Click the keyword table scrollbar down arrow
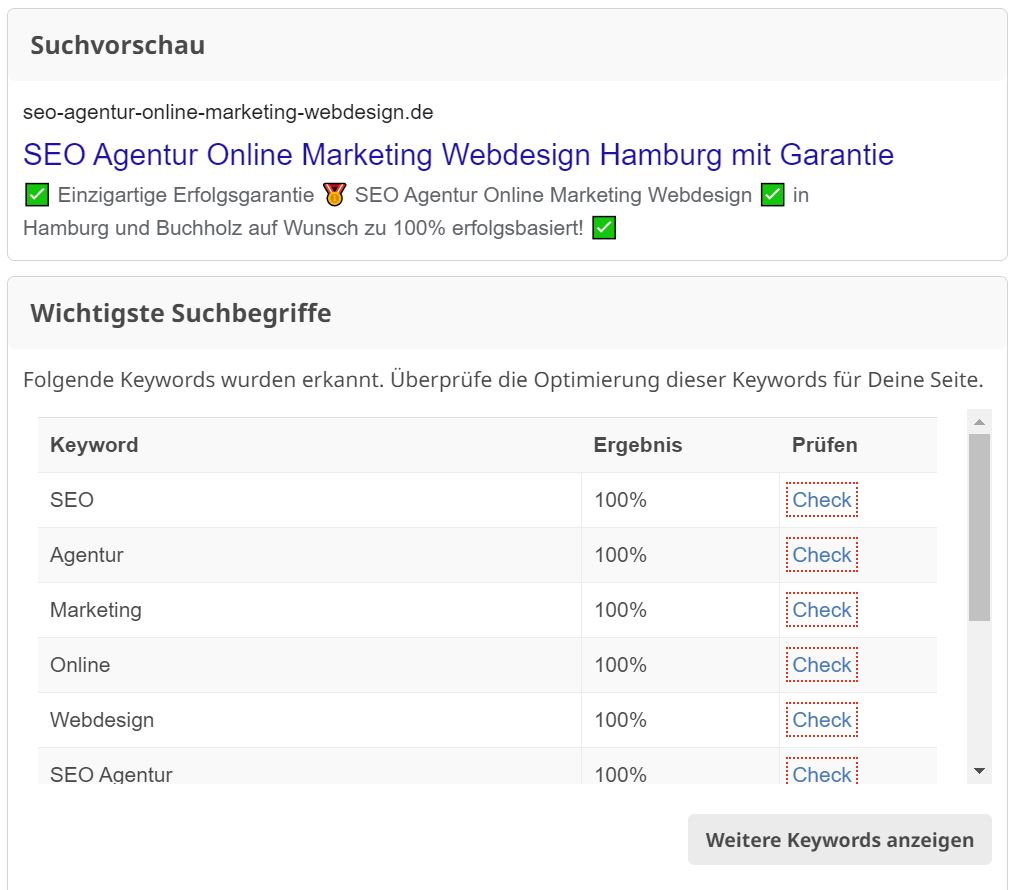Viewport: 1022px width, 890px height. point(979,771)
